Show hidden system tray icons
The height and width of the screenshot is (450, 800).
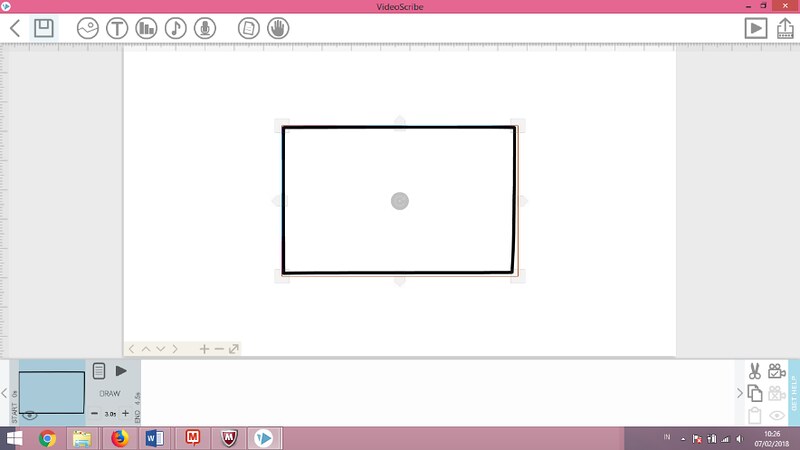click(x=683, y=439)
